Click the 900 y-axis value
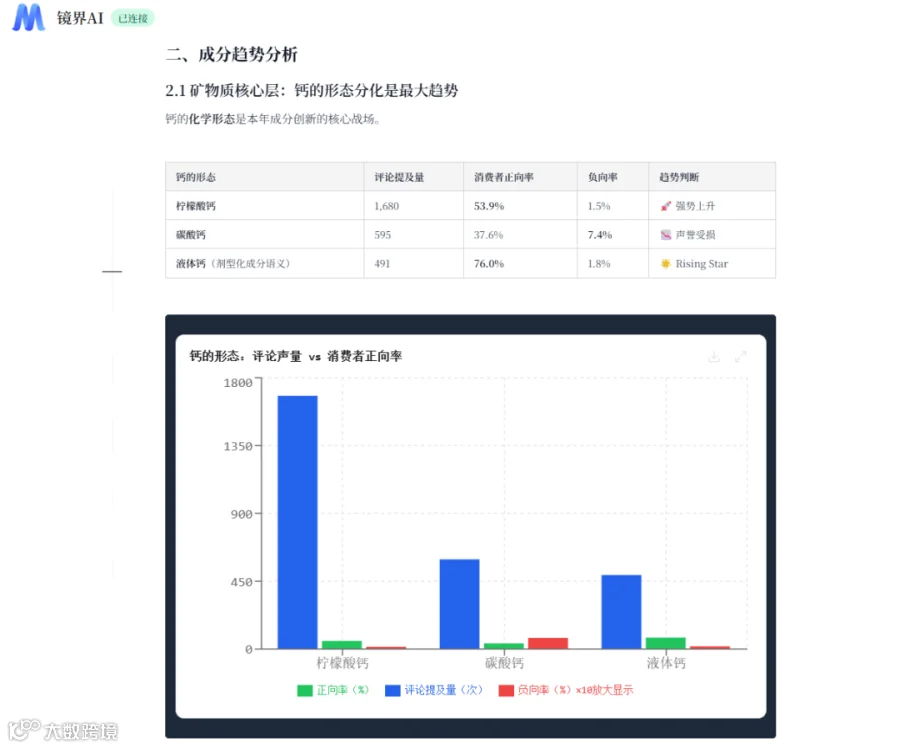The height and width of the screenshot is (748, 900). point(241,514)
